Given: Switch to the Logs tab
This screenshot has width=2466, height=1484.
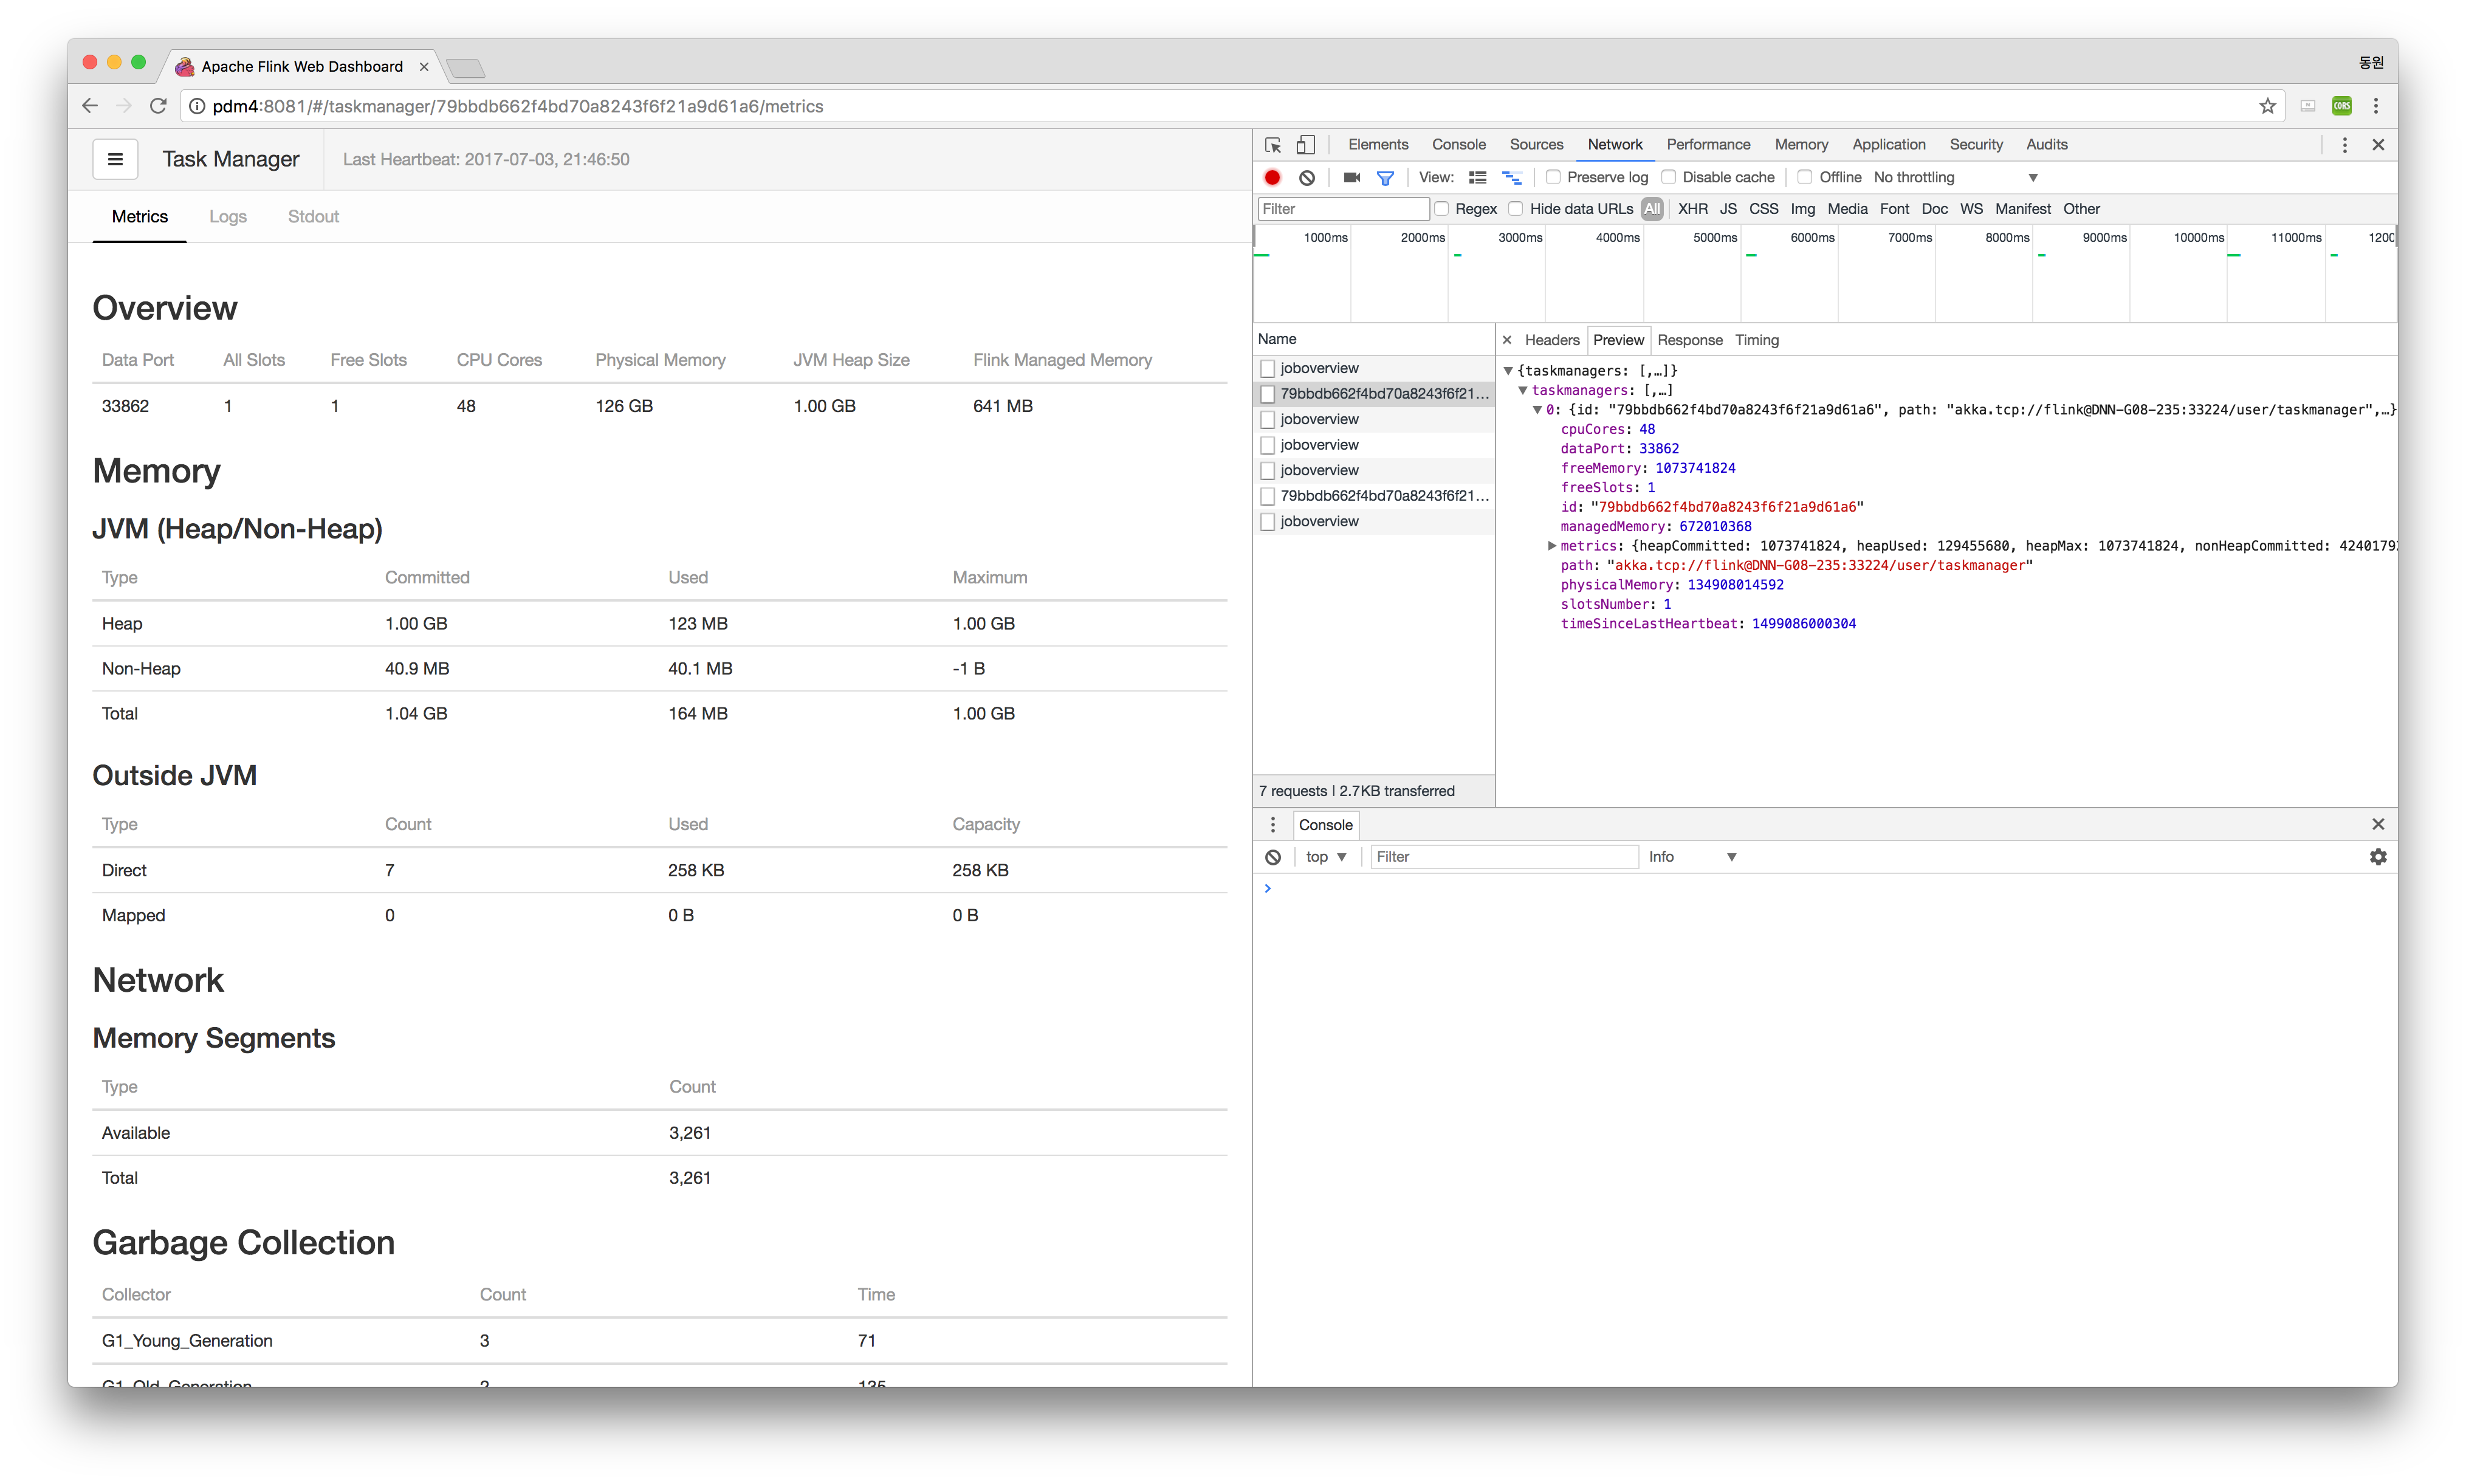Looking at the screenshot, I should coord(227,217).
